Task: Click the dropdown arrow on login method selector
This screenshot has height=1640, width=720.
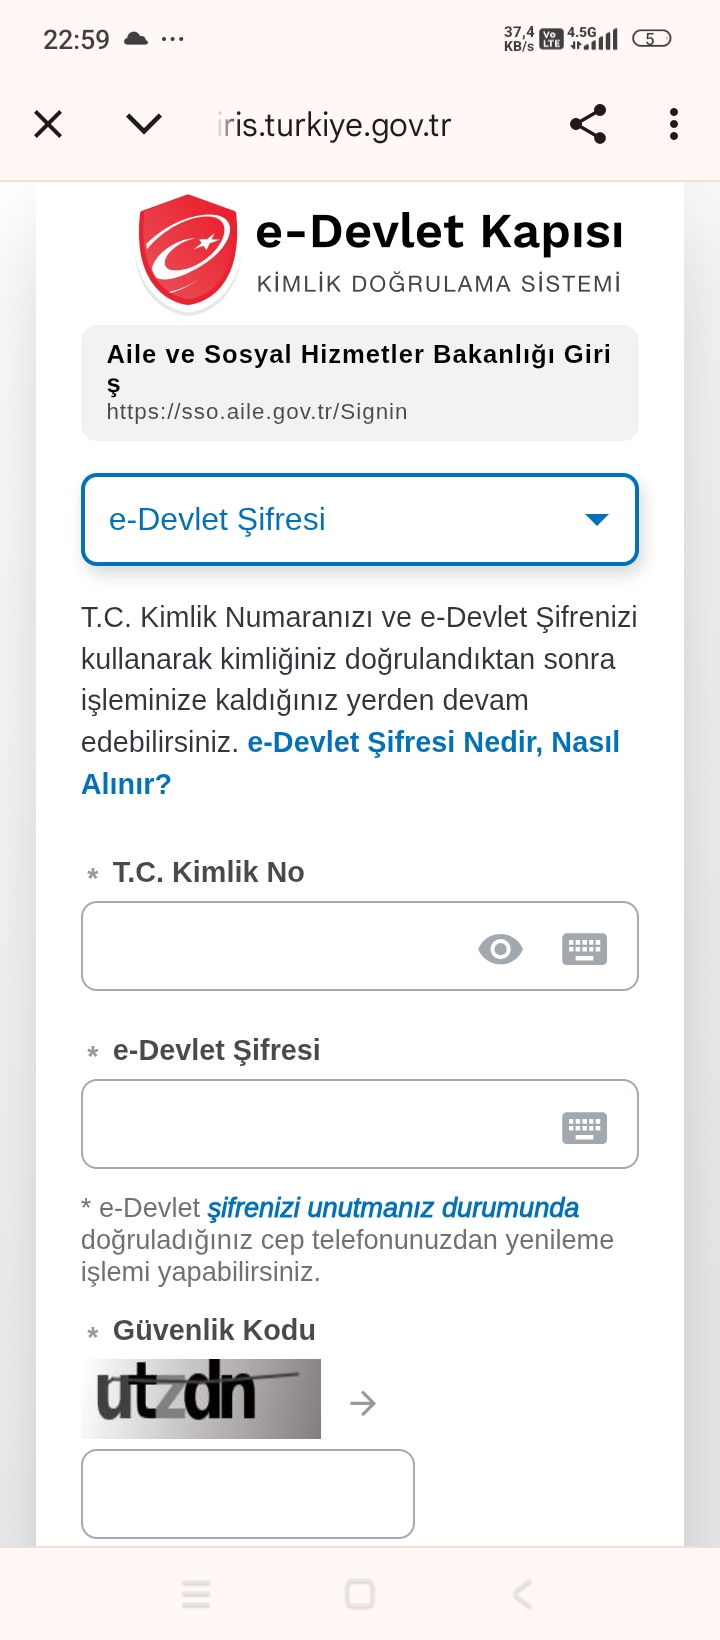Action: (597, 520)
